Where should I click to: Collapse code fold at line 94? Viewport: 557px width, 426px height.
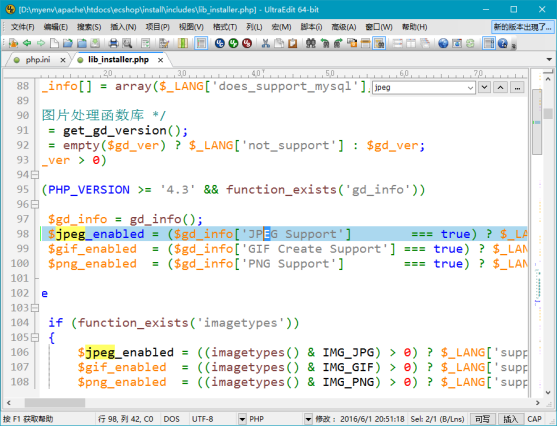[35, 175]
